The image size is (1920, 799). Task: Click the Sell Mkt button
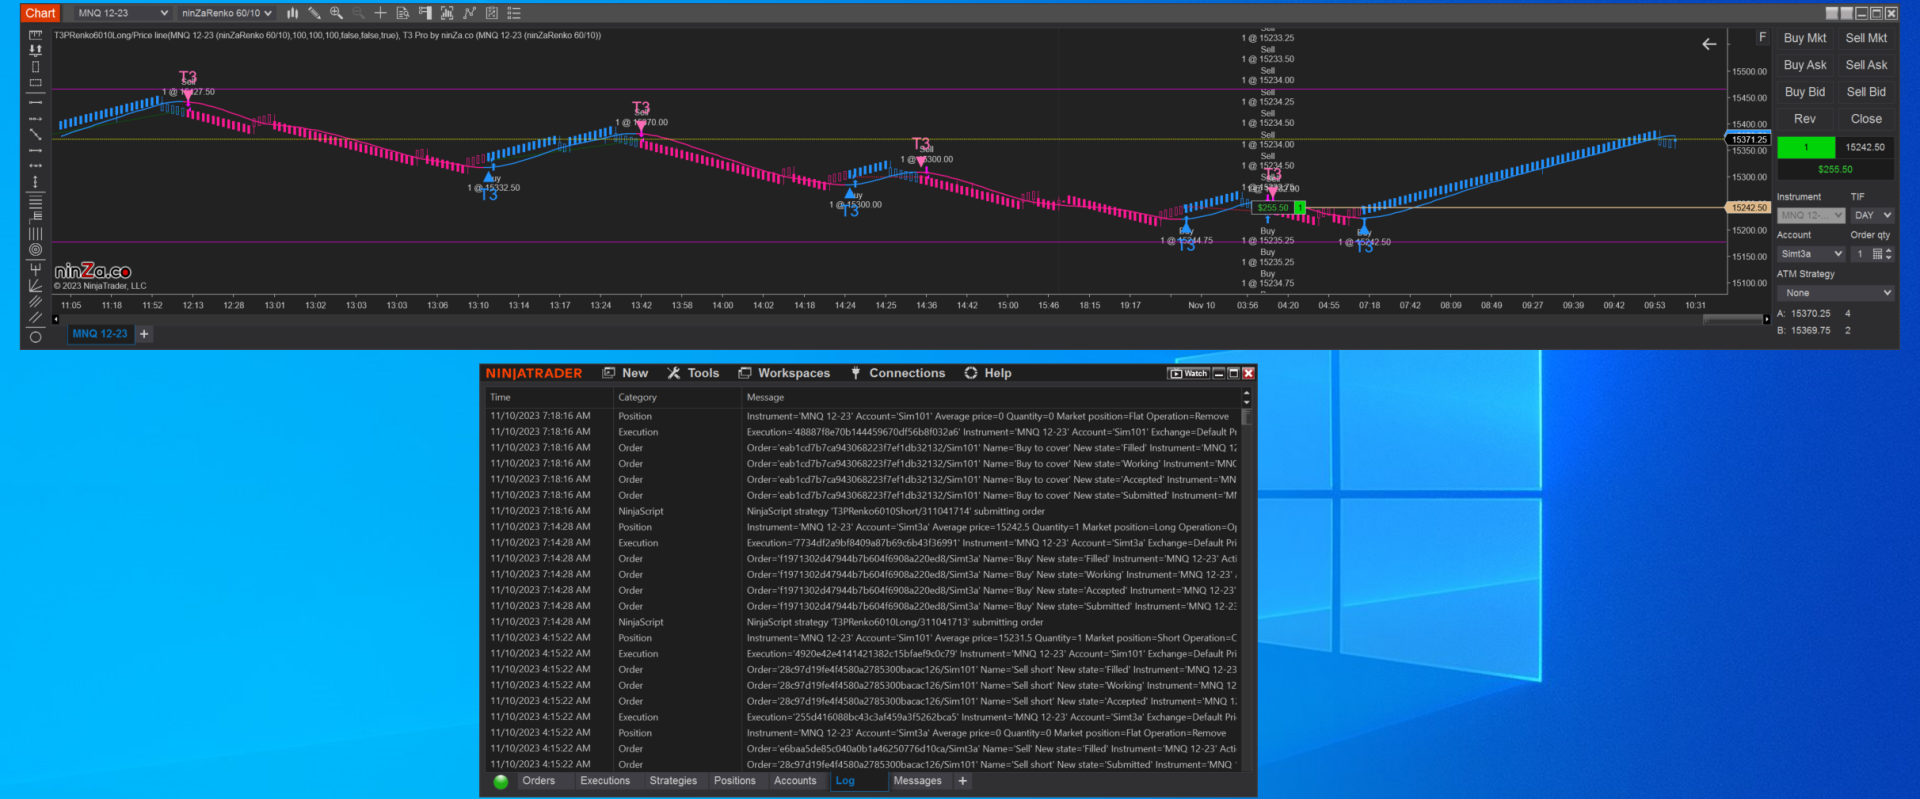1866,38
